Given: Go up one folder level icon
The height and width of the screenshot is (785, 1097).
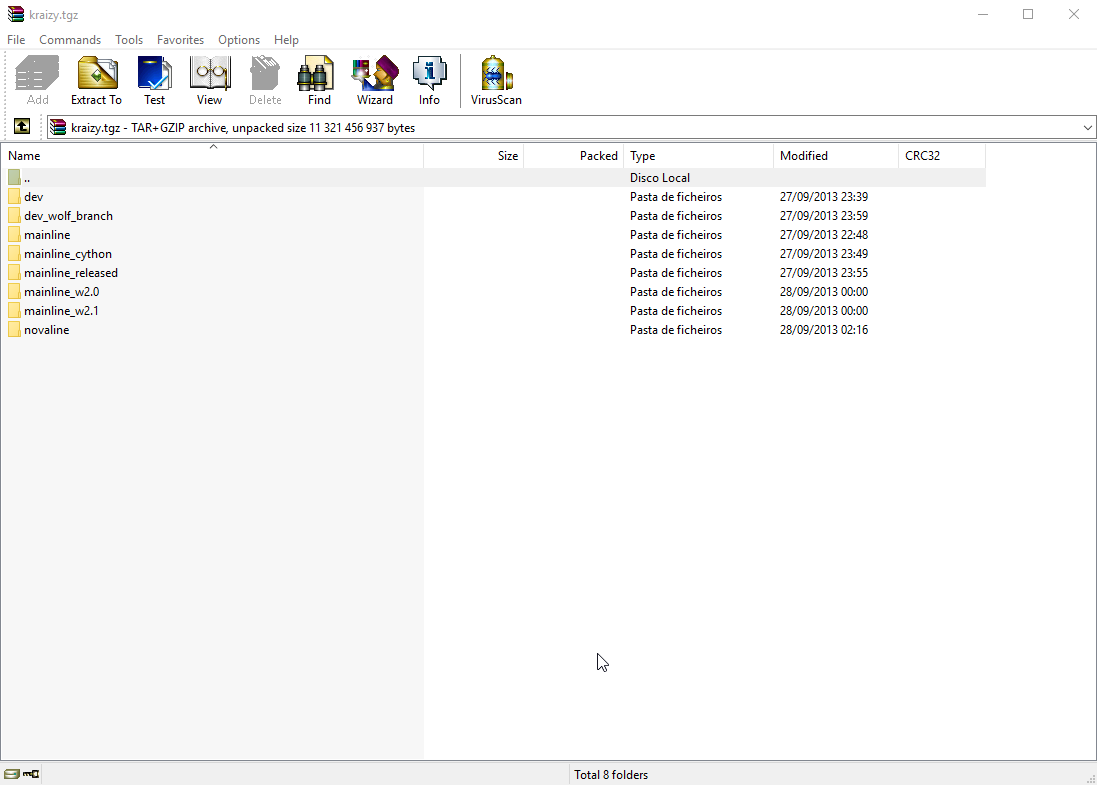Looking at the screenshot, I should click(x=22, y=127).
